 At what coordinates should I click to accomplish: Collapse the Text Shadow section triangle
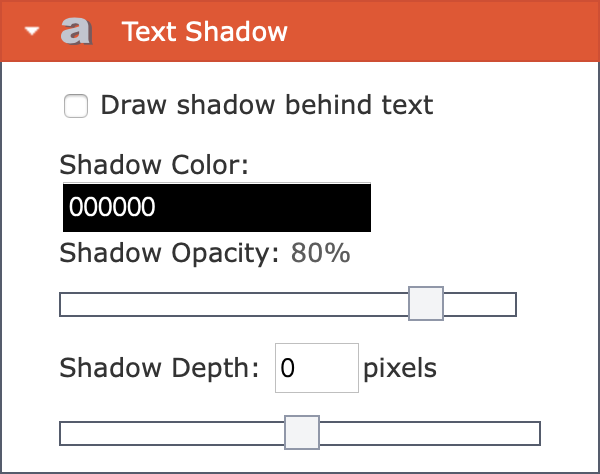[32, 31]
